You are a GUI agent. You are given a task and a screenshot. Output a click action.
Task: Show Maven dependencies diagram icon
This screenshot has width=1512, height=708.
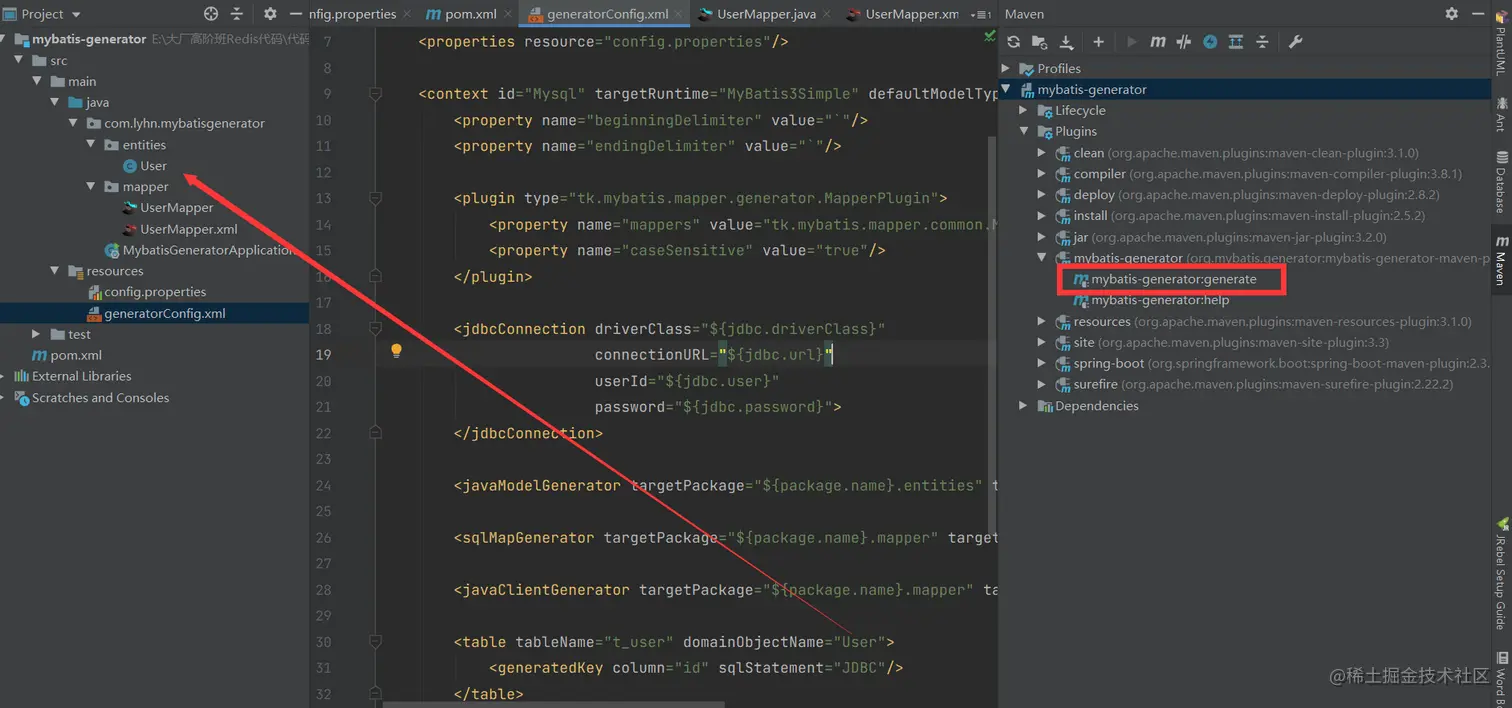1236,42
